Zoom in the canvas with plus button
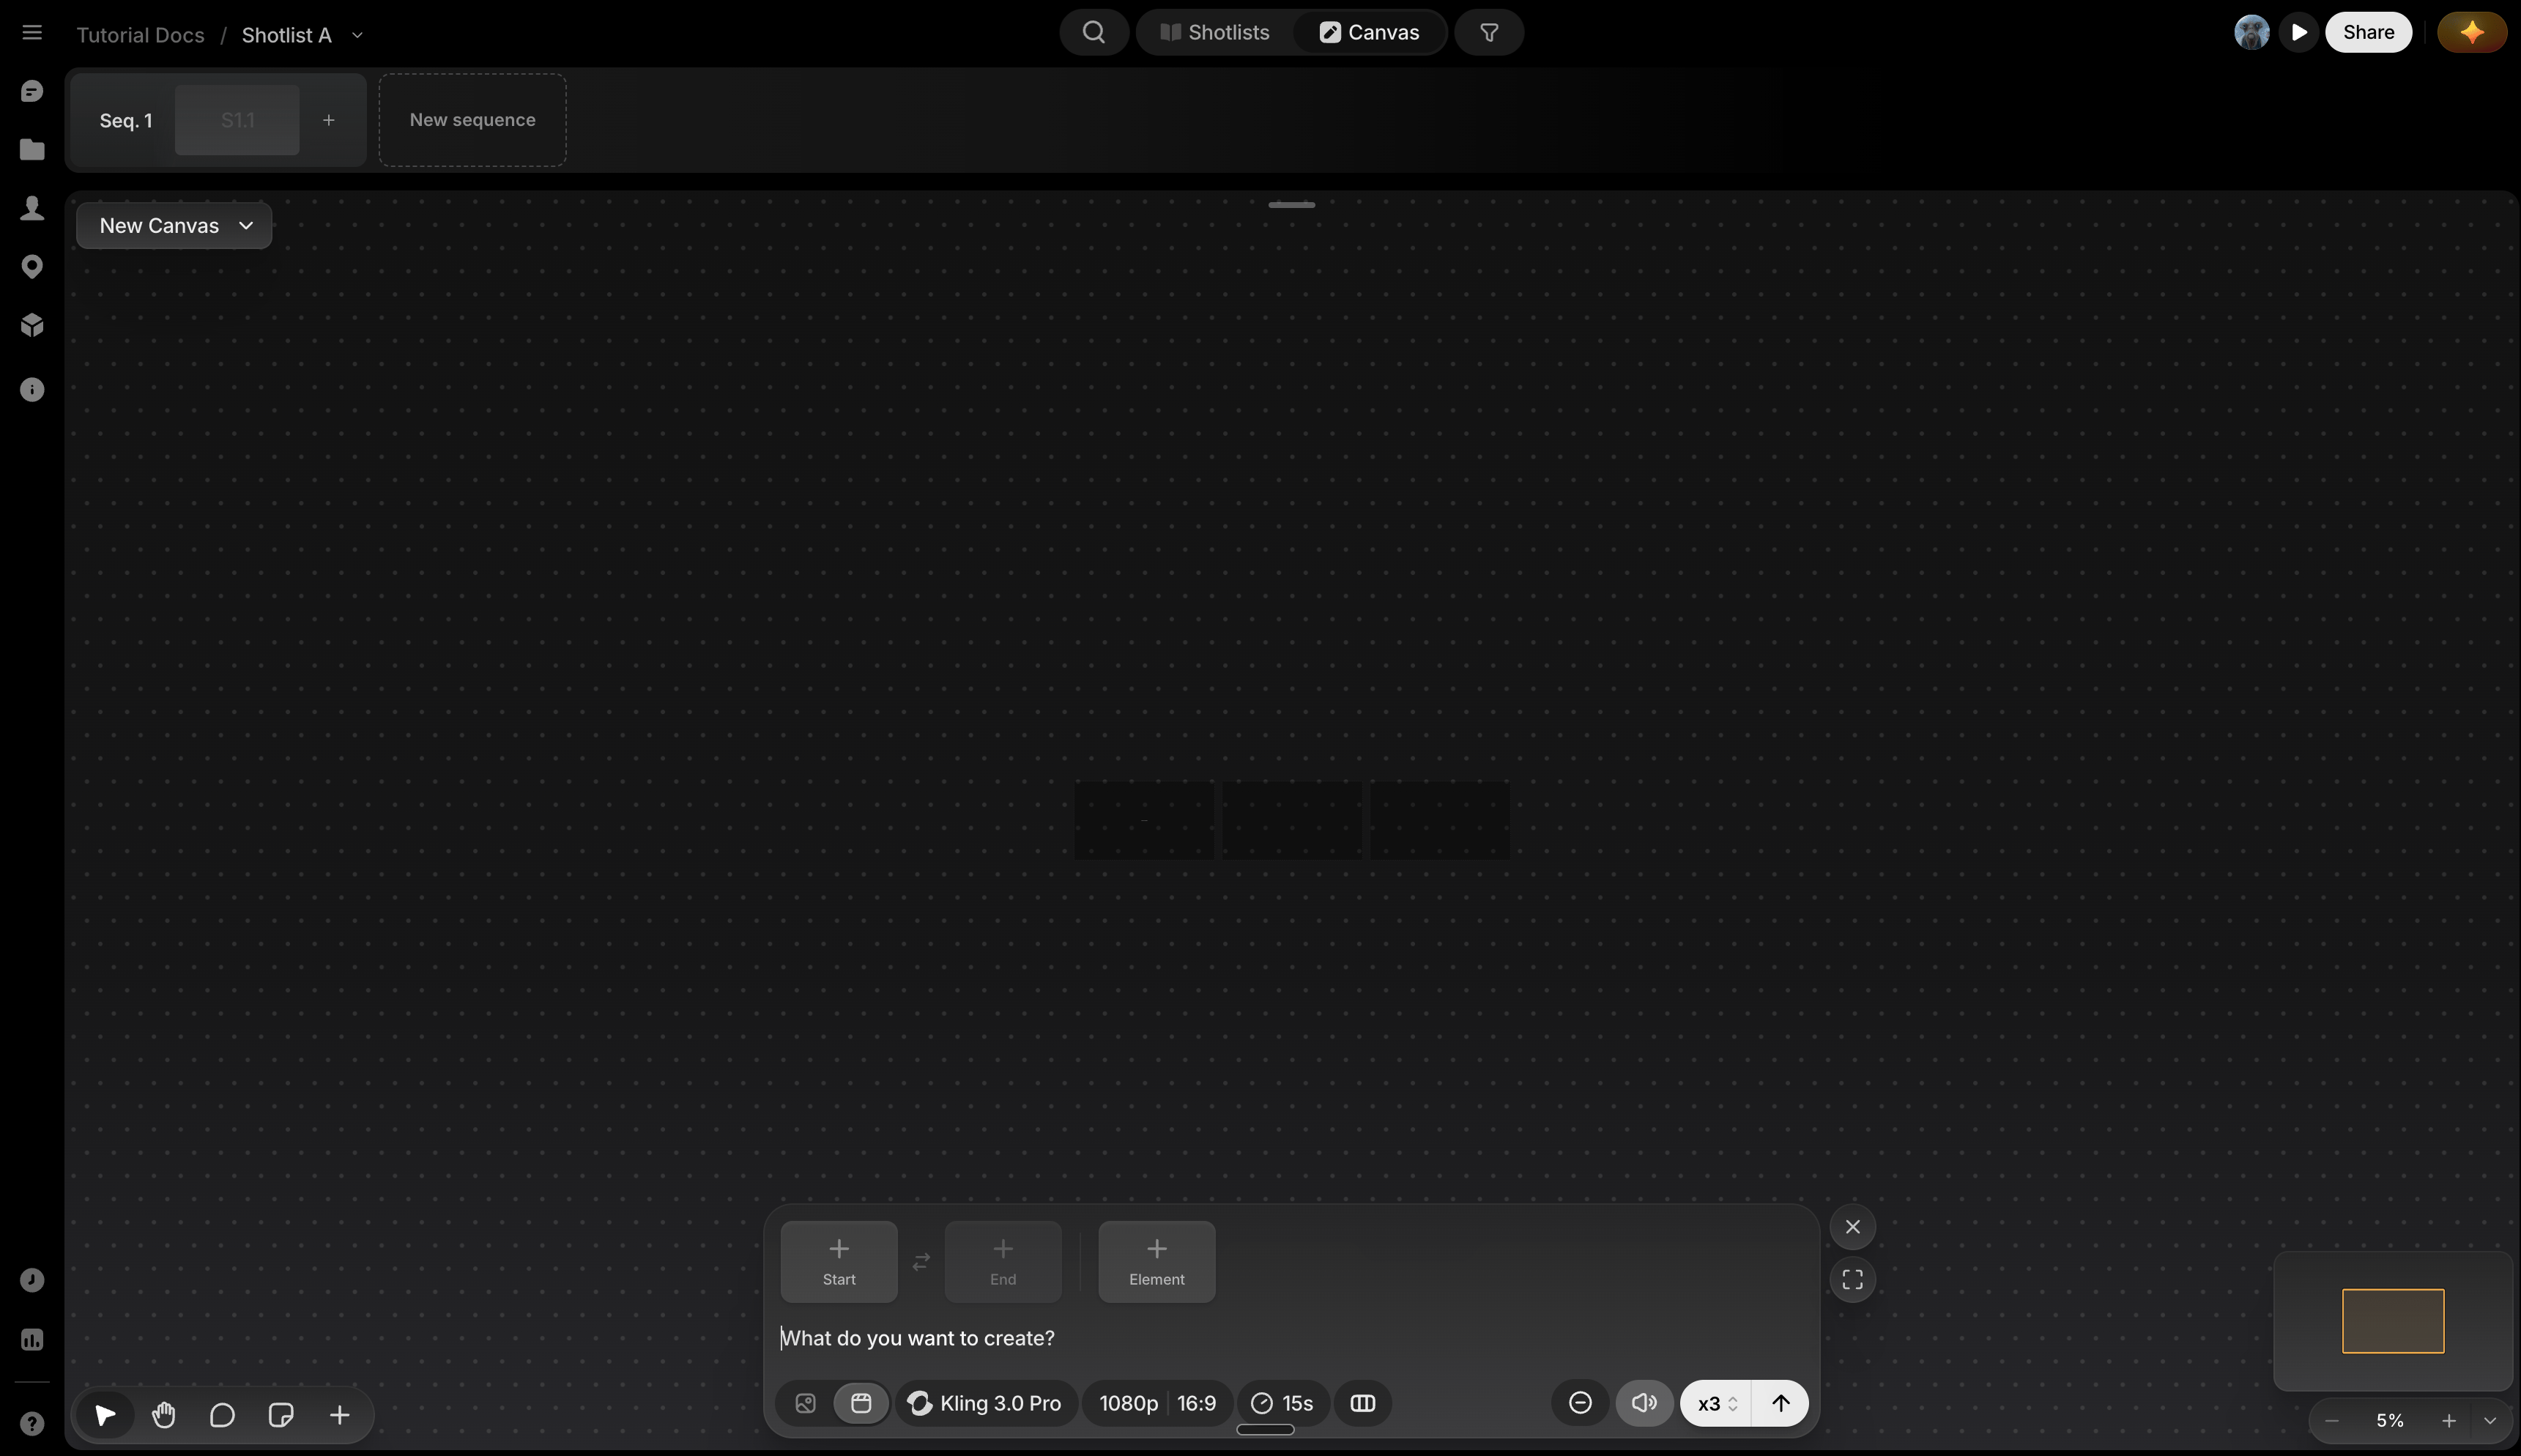This screenshot has width=2521, height=1456. [x=2449, y=1421]
